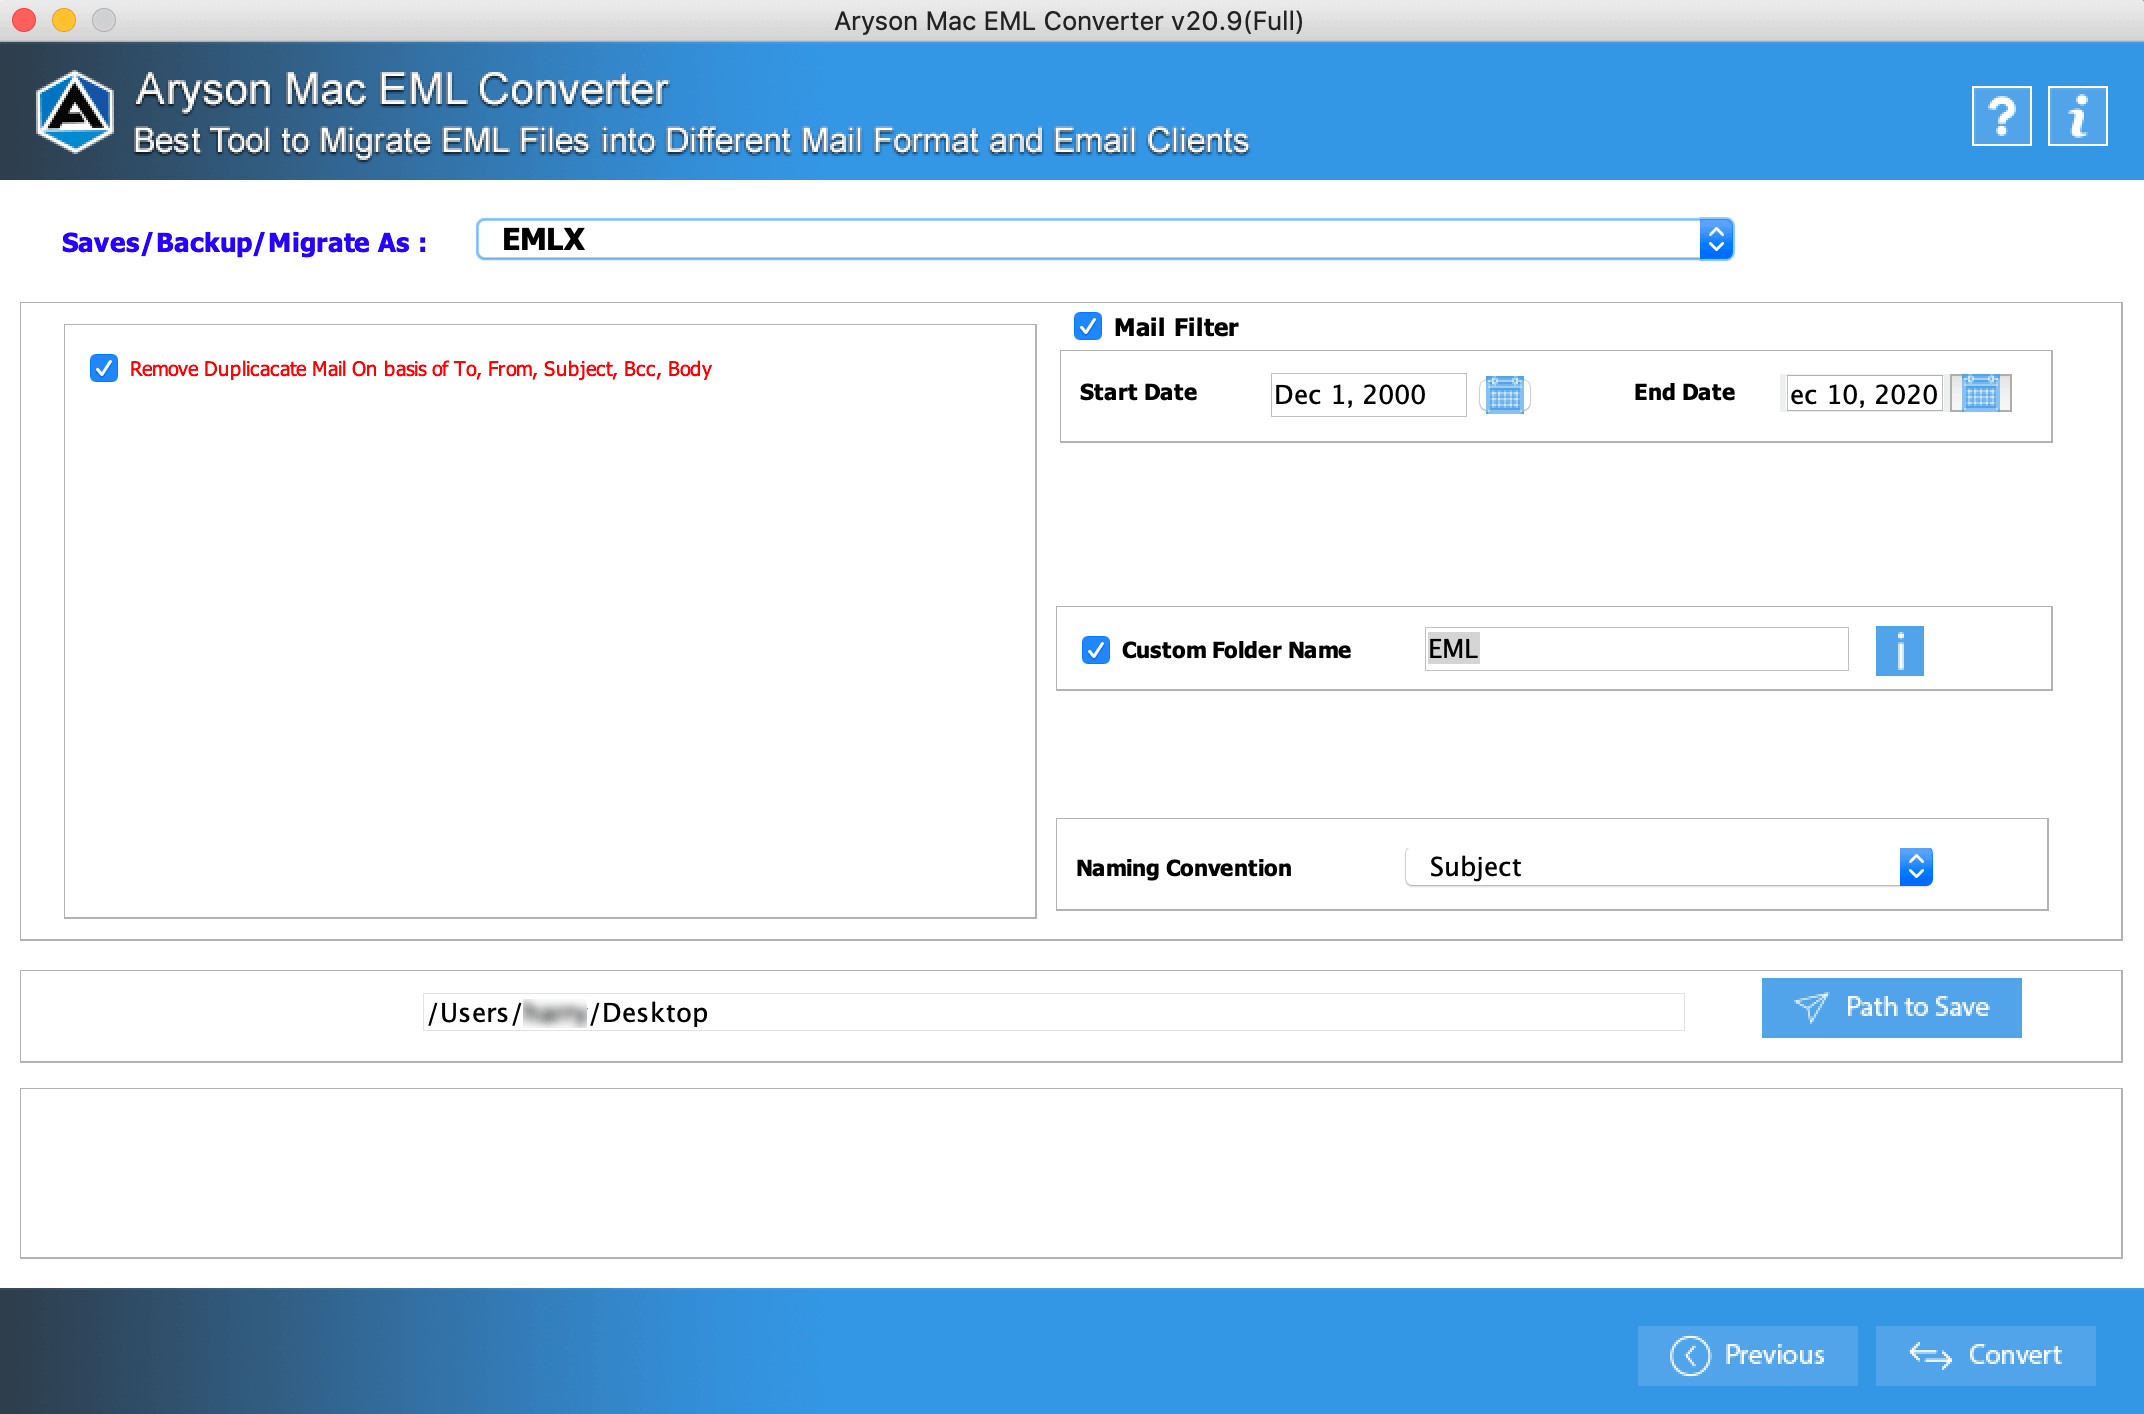This screenshot has width=2144, height=1414.
Task: Toggle the Remove Duplicate Mail checkbox
Action: pos(104,368)
